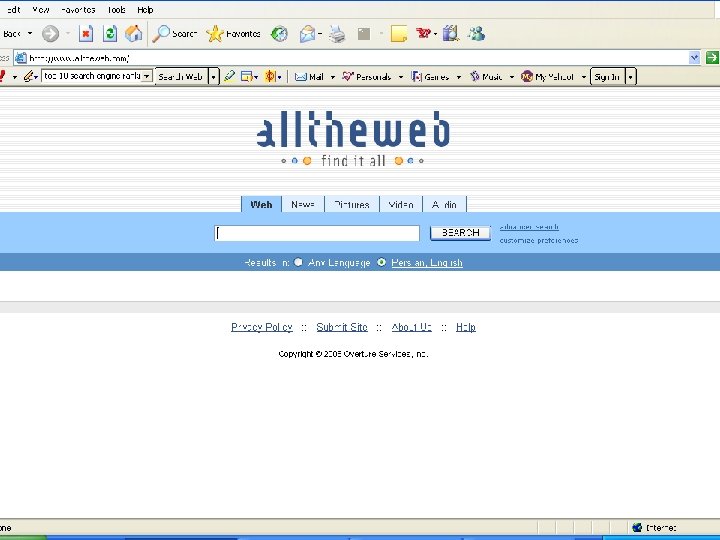
Task: Open the Sign In dropdown arrow
Action: 630,77
